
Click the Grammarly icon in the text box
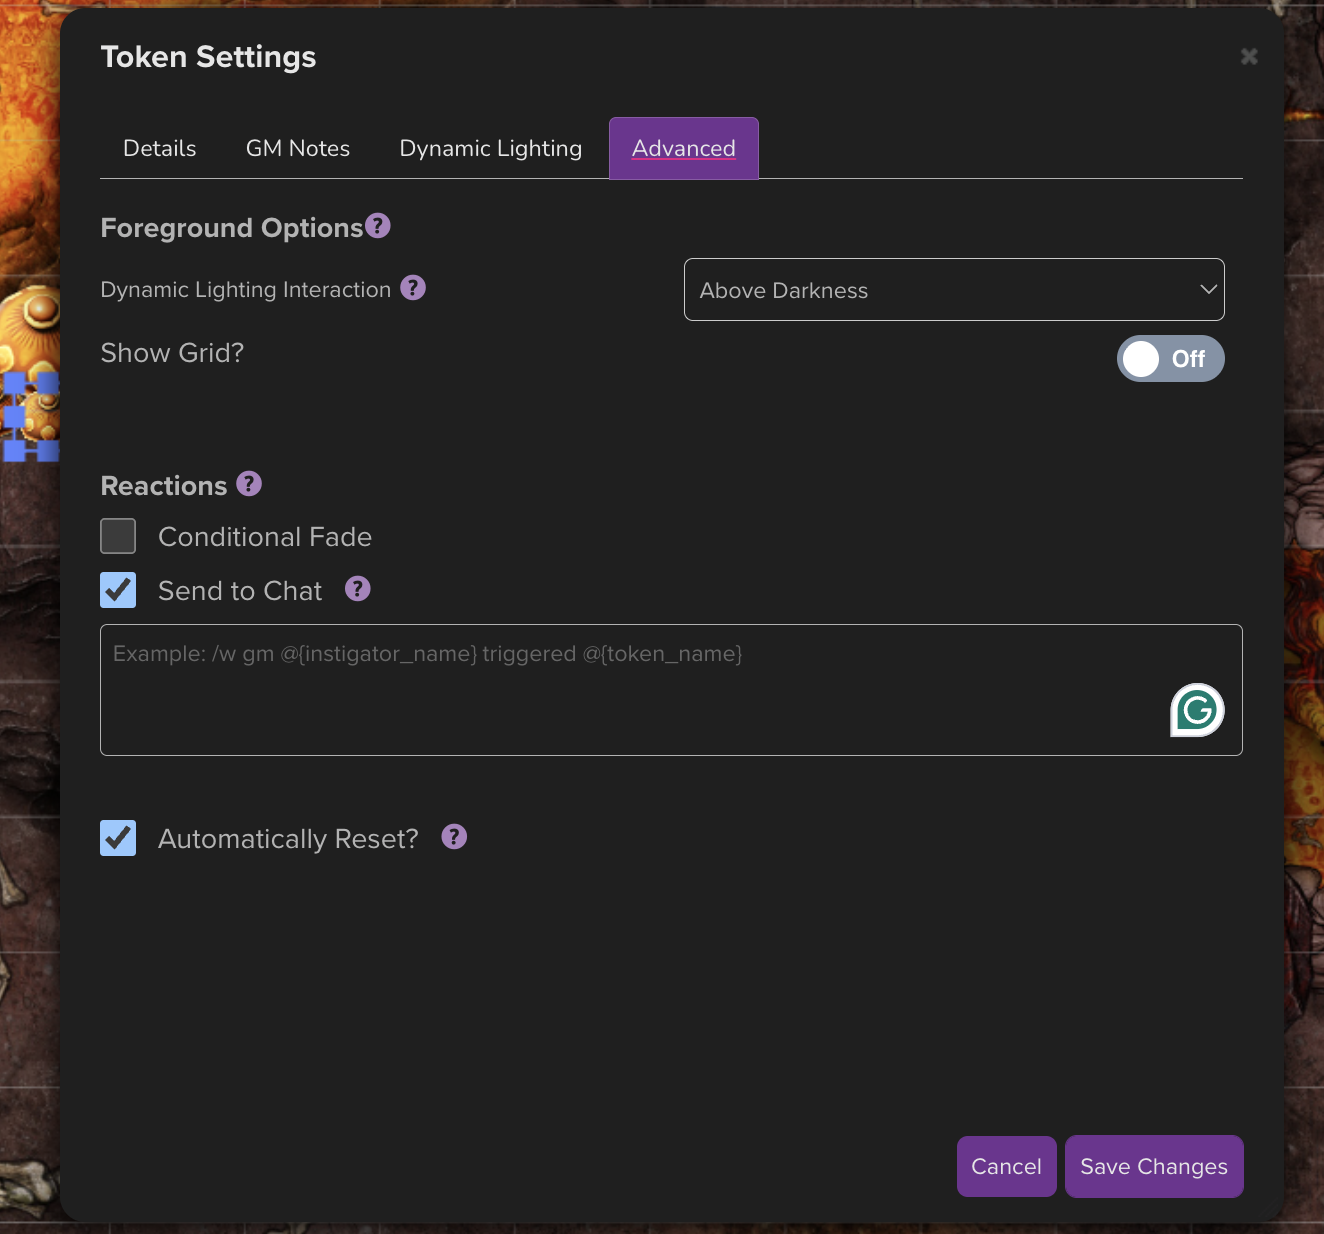tap(1197, 710)
